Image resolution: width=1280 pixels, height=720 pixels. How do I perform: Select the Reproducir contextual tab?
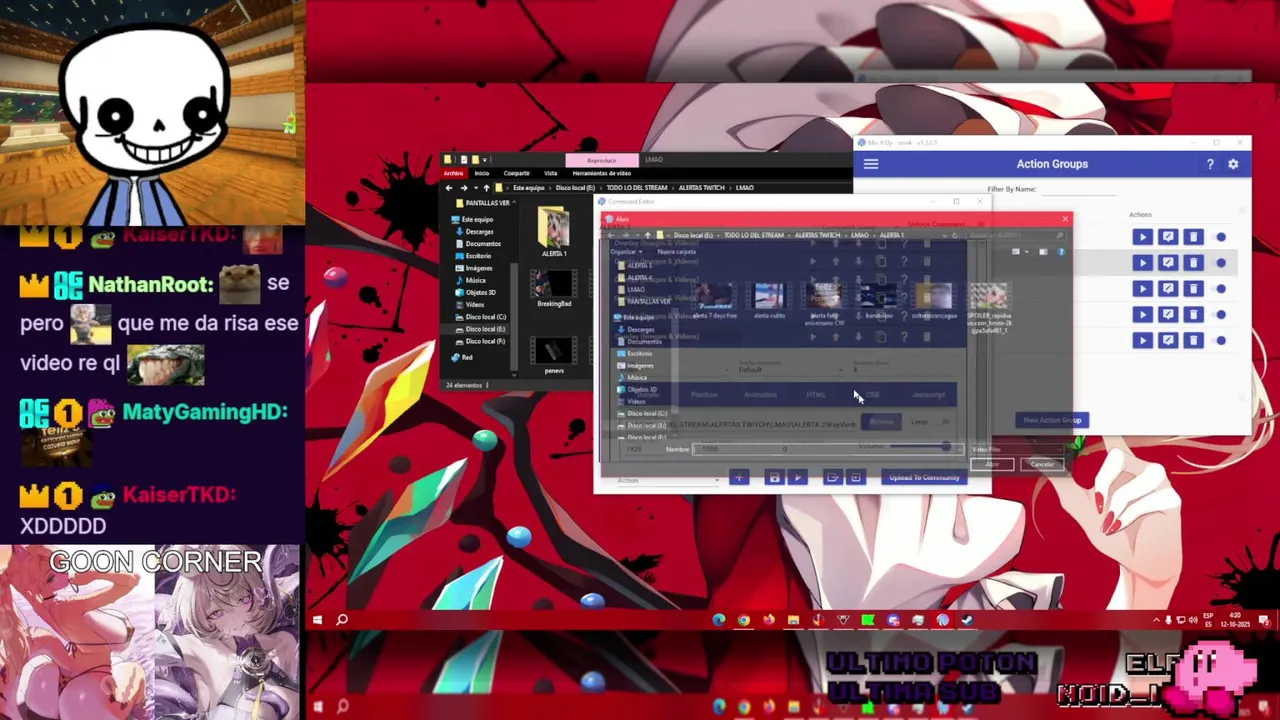[602, 160]
